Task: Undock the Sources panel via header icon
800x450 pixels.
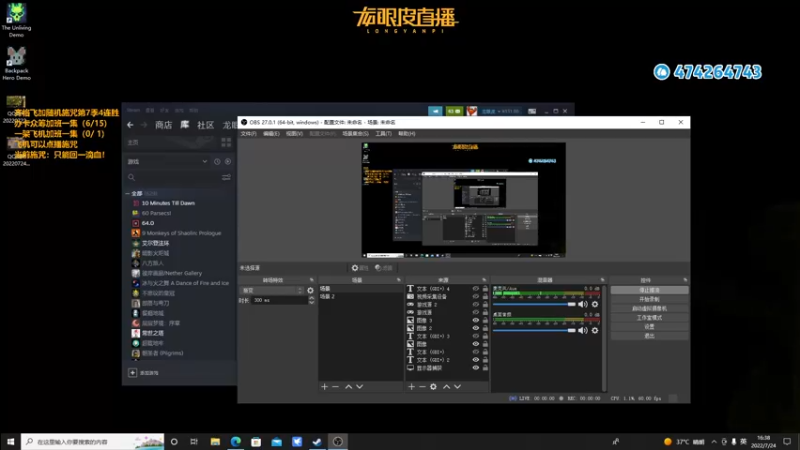Action: pyautogui.click(x=484, y=280)
